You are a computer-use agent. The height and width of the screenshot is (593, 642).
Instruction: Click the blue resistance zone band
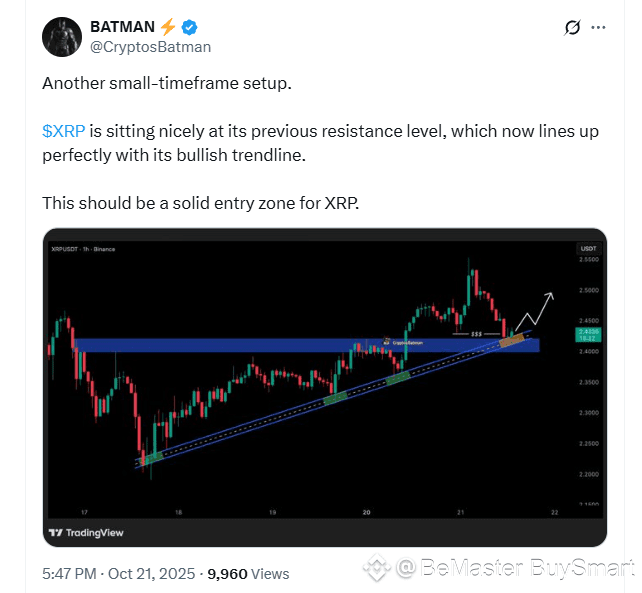click(200, 345)
